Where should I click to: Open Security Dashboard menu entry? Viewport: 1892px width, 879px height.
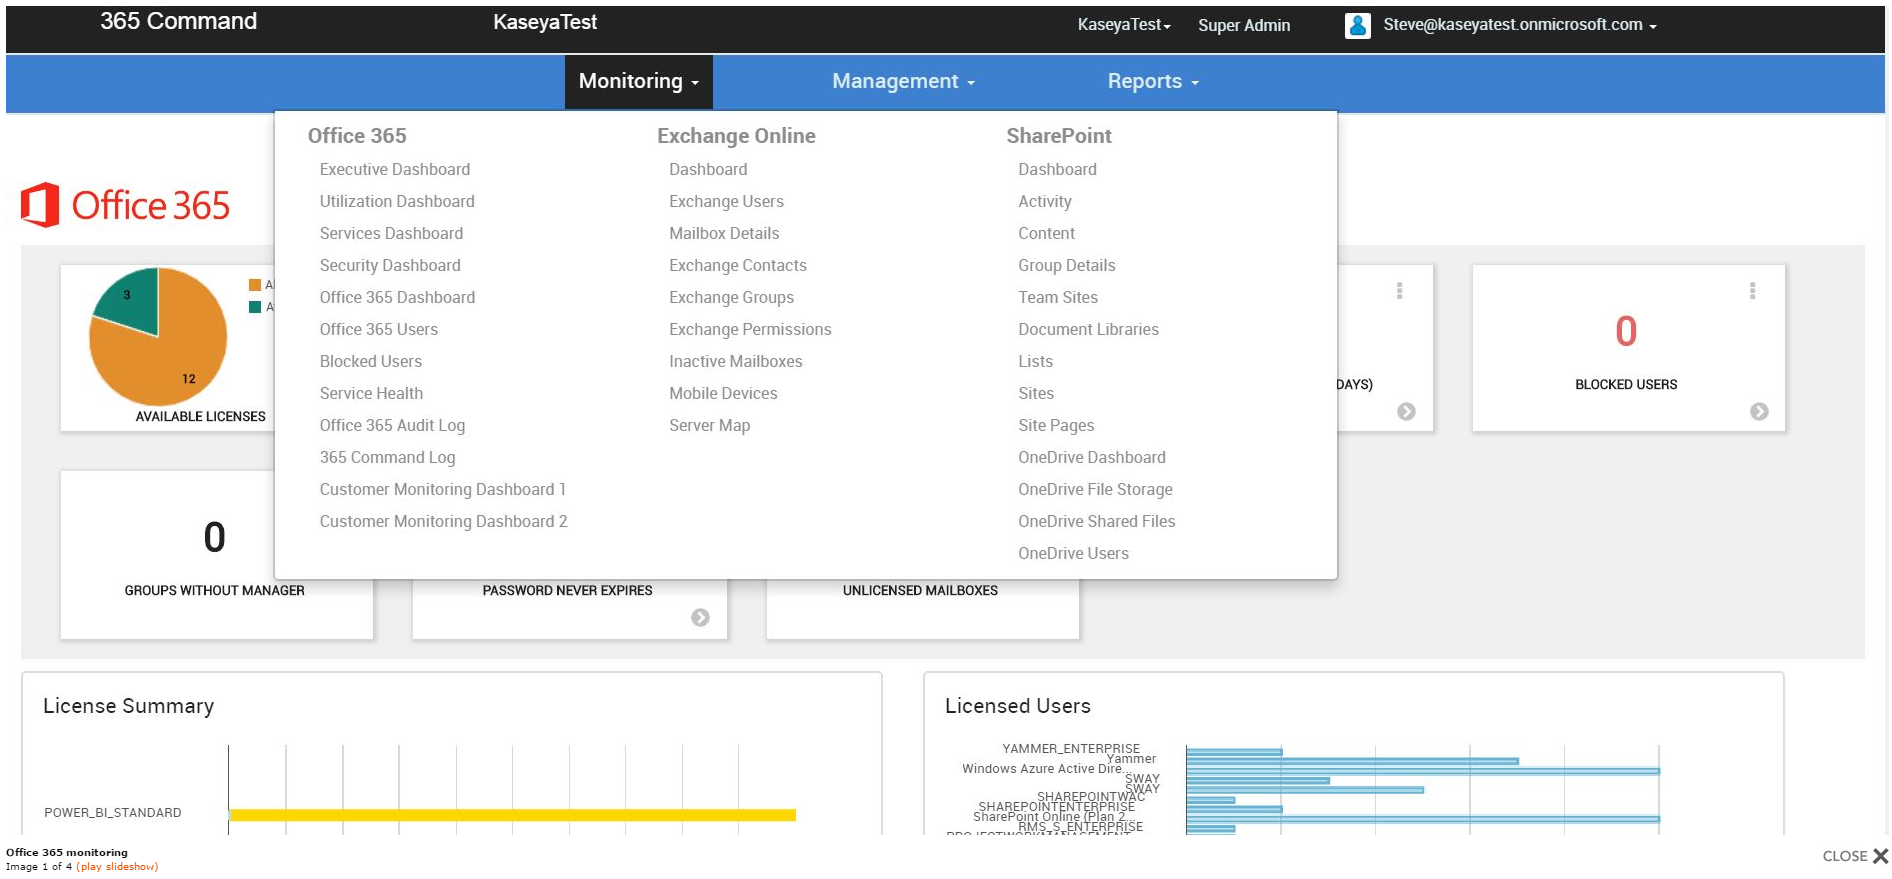[390, 266]
